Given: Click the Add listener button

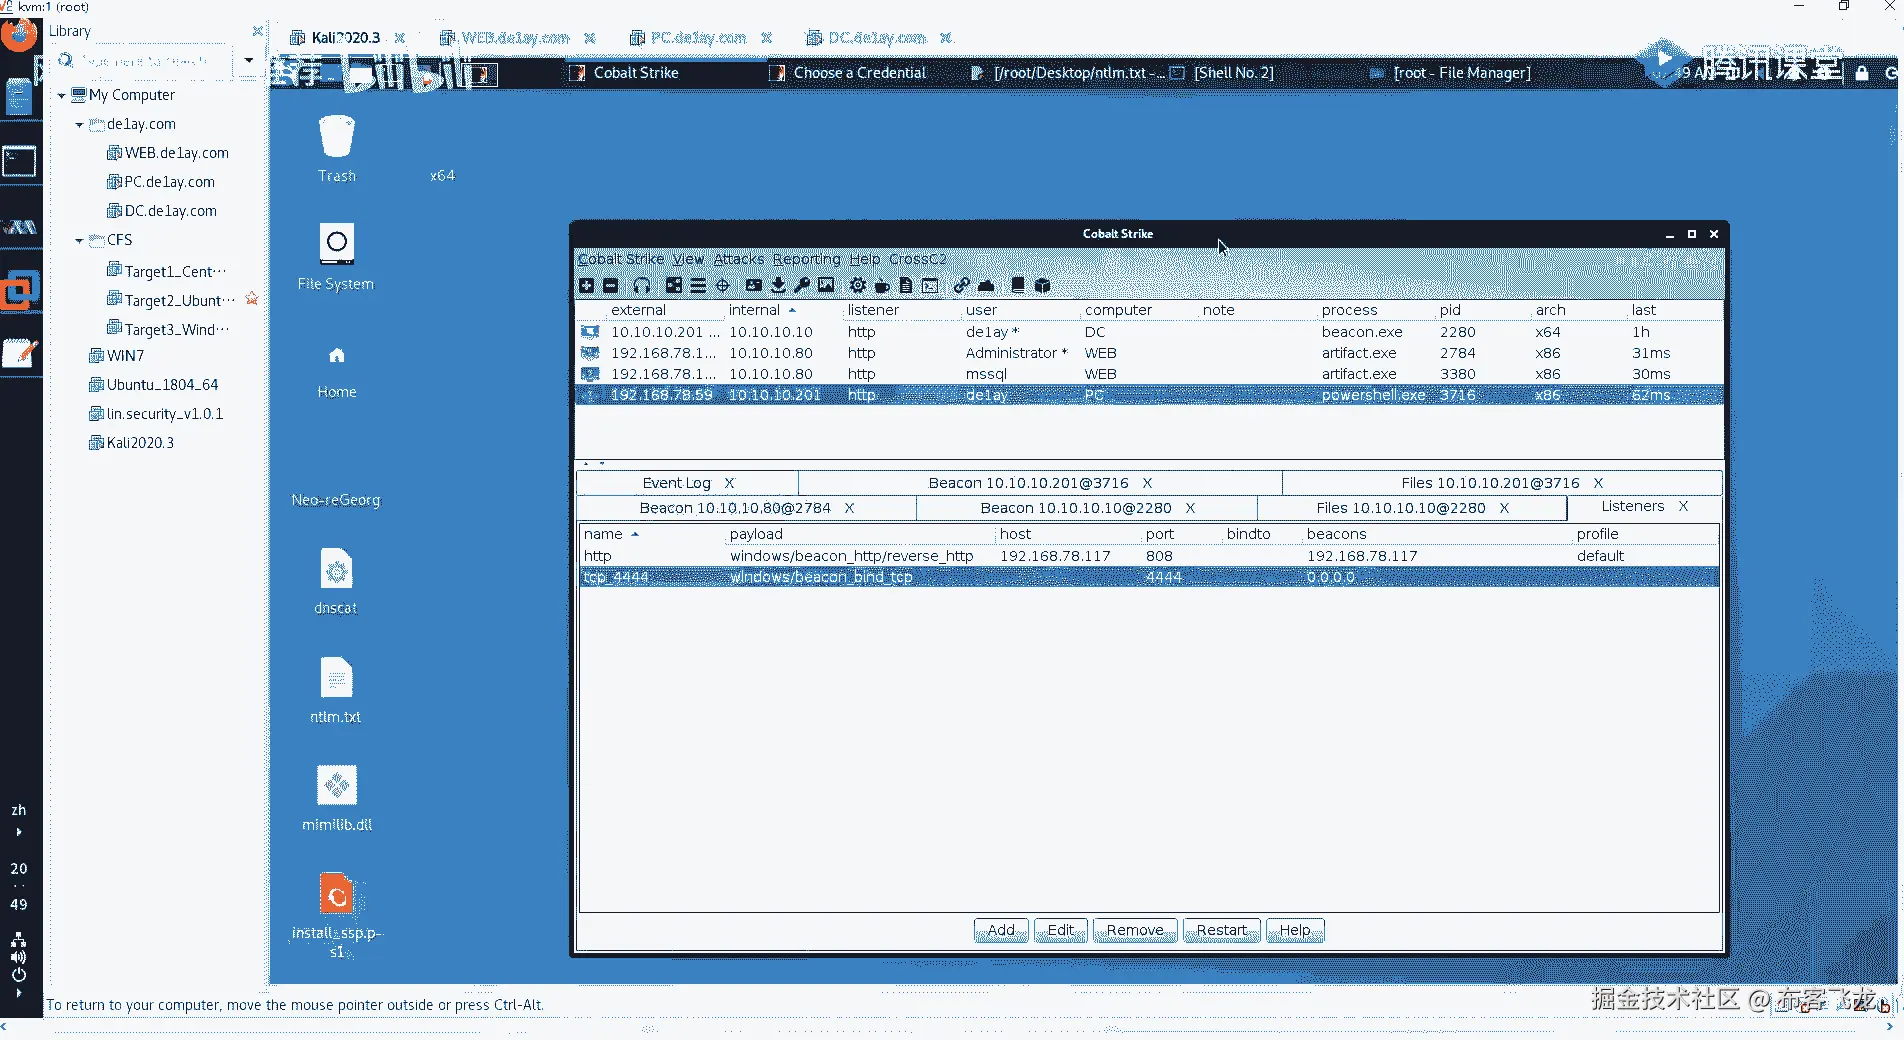Looking at the screenshot, I should (1002, 930).
